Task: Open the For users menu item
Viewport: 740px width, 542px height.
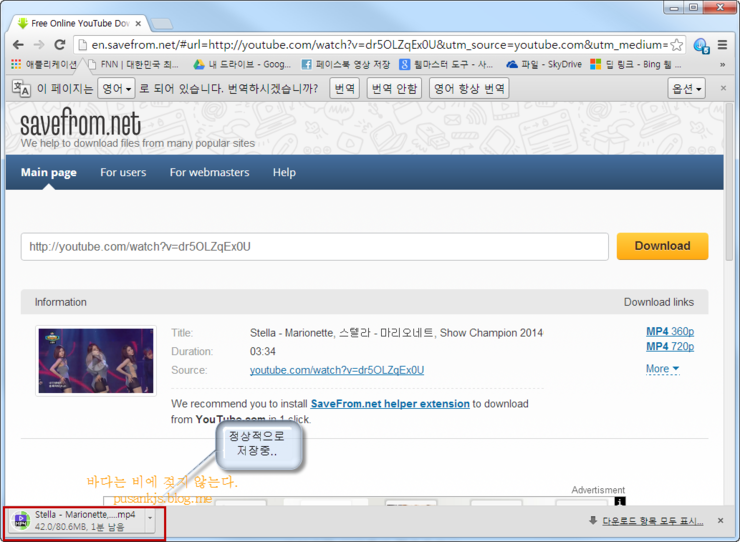Action: coord(123,172)
